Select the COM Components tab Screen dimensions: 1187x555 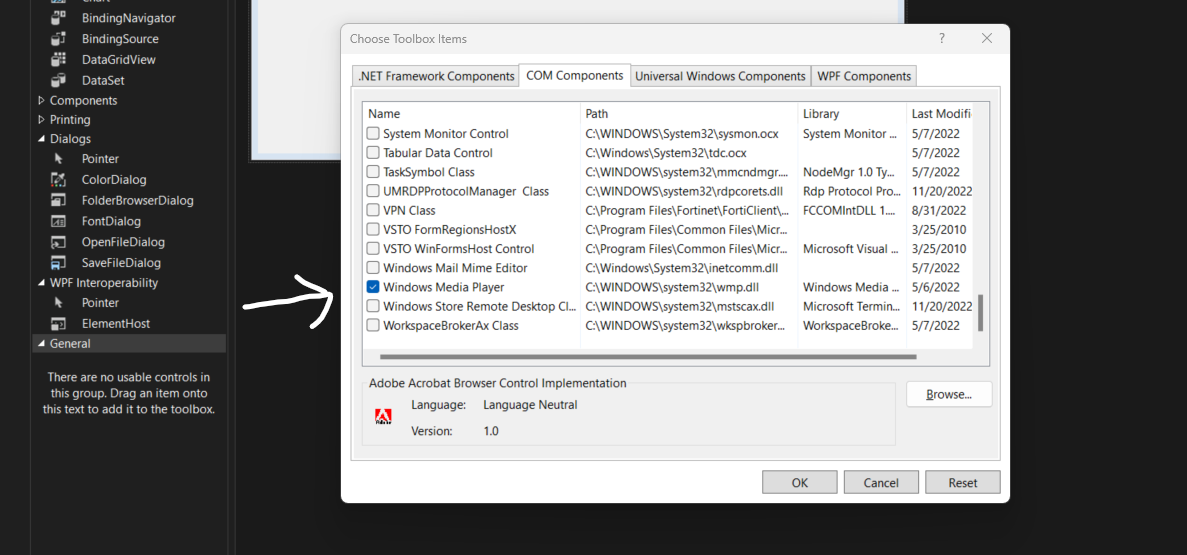(575, 76)
